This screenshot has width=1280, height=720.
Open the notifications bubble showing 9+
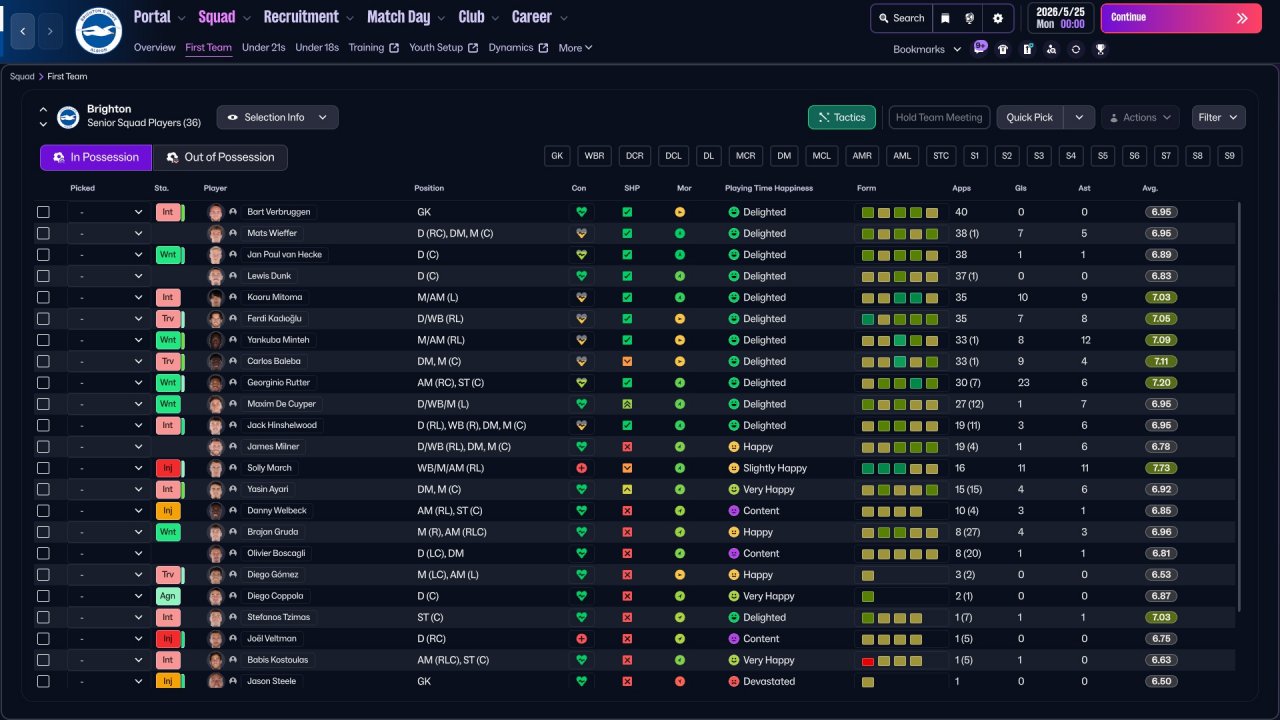pos(980,48)
